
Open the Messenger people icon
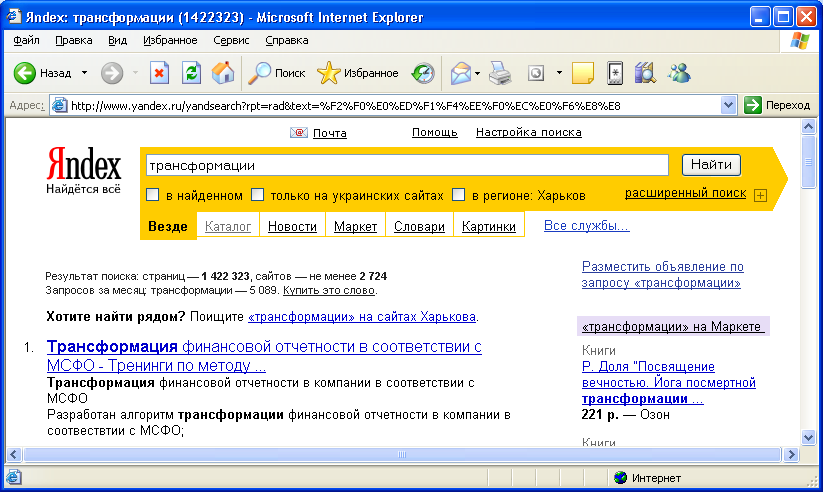679,73
